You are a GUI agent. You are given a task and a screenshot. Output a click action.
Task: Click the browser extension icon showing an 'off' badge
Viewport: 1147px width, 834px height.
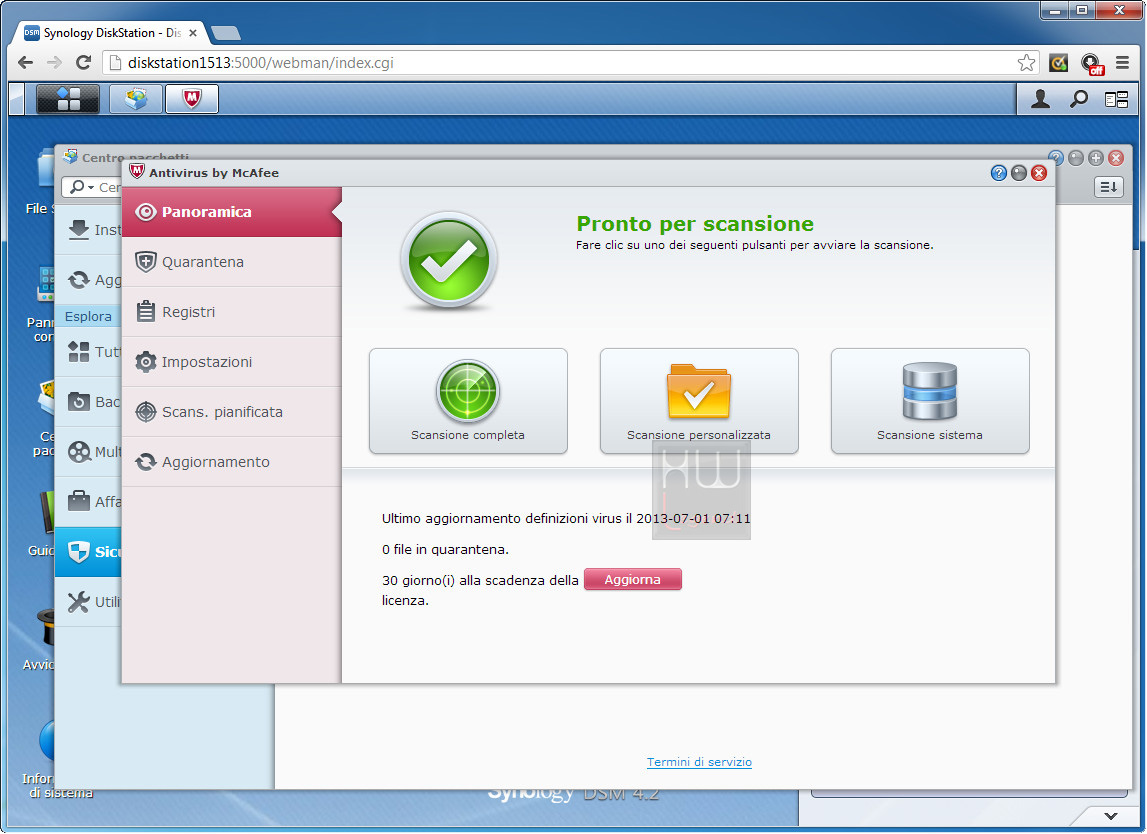pyautogui.click(x=1091, y=64)
